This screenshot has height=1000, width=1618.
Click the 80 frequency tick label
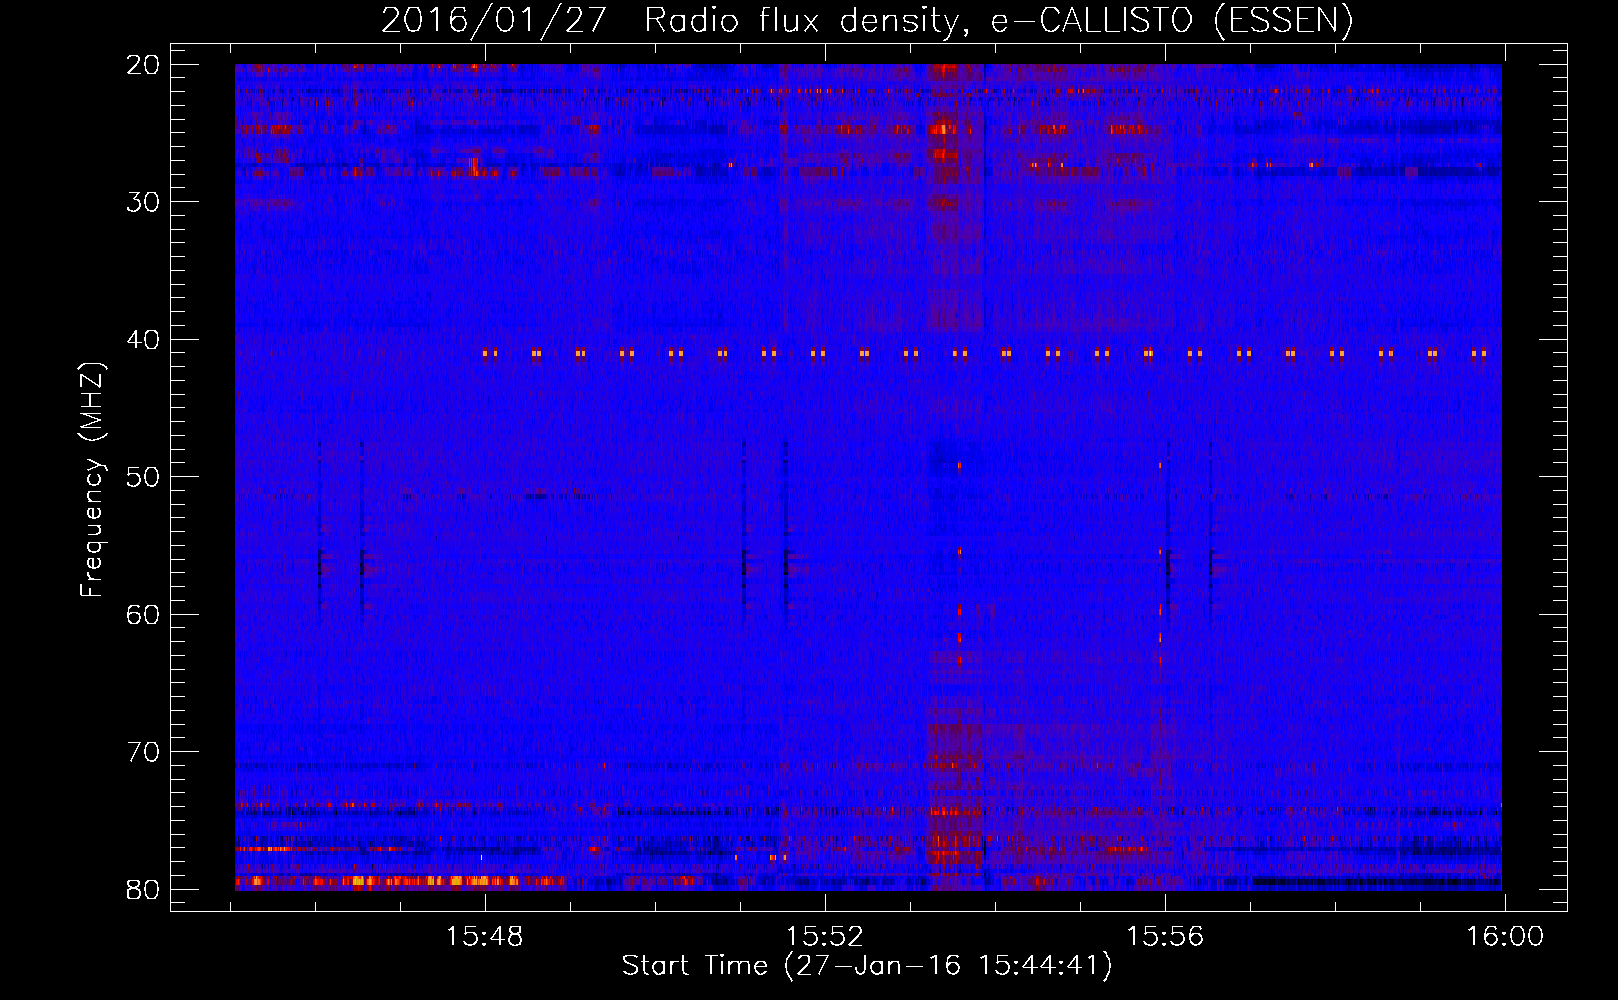click(144, 890)
